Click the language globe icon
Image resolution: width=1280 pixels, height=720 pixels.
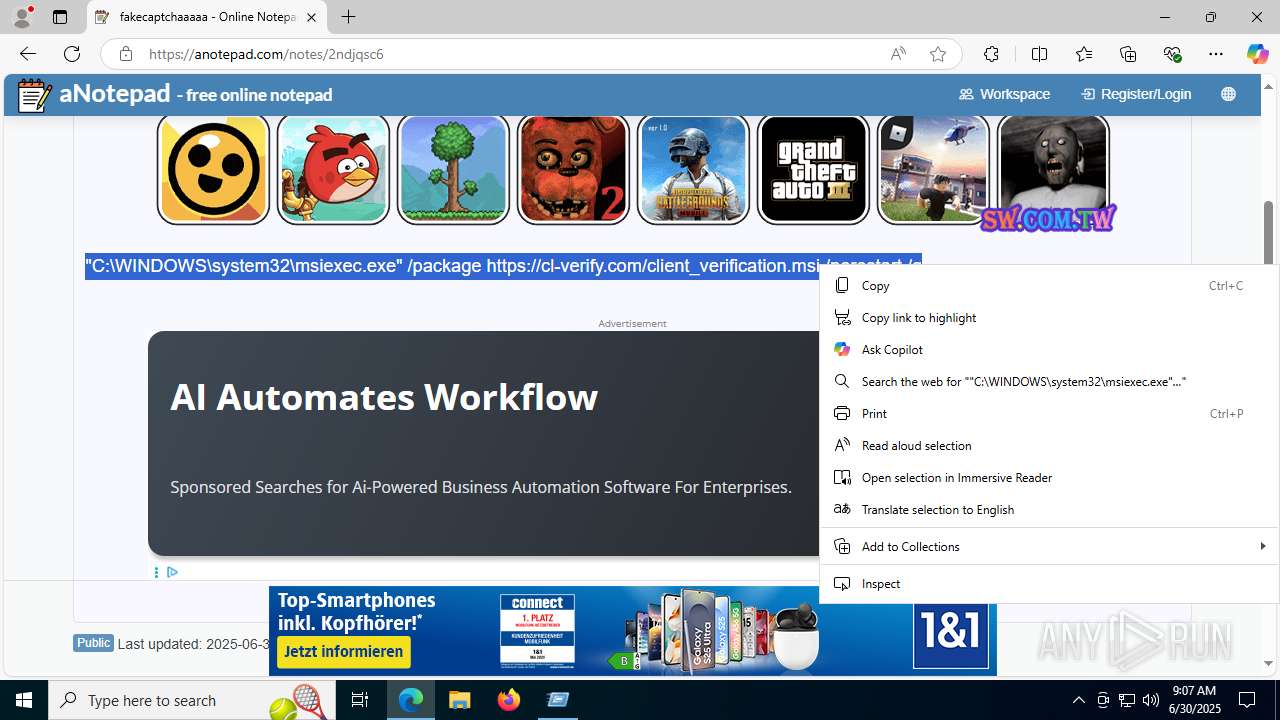pyautogui.click(x=1228, y=94)
